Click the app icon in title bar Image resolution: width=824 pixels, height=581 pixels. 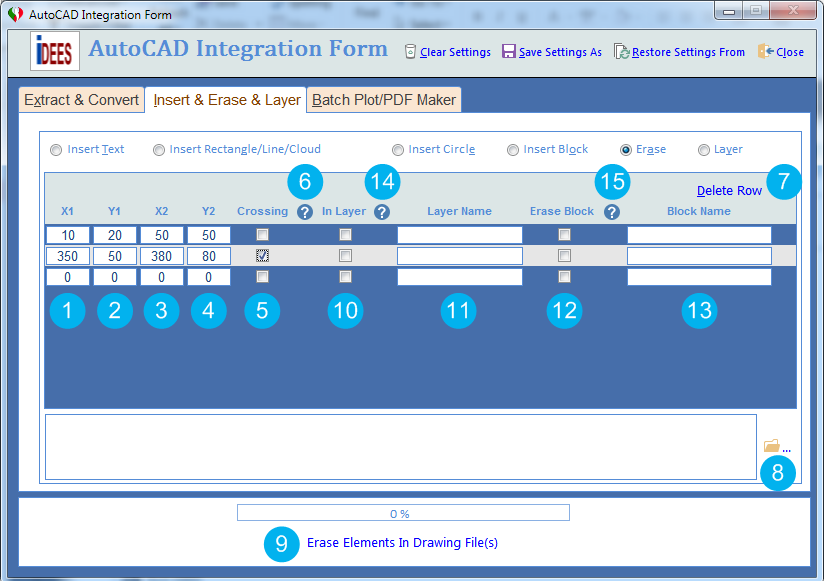16,14
